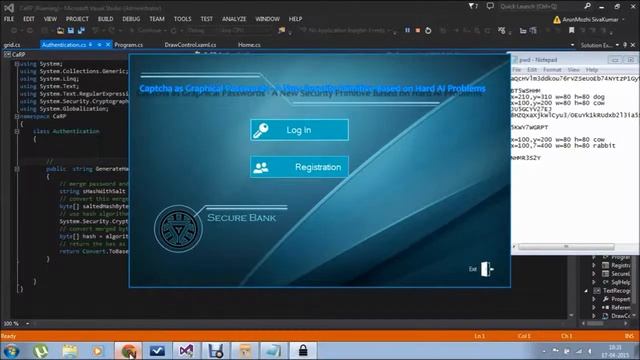The image size is (640, 360).
Task: Click the padlock app taskbar icon
Action: click(303, 351)
